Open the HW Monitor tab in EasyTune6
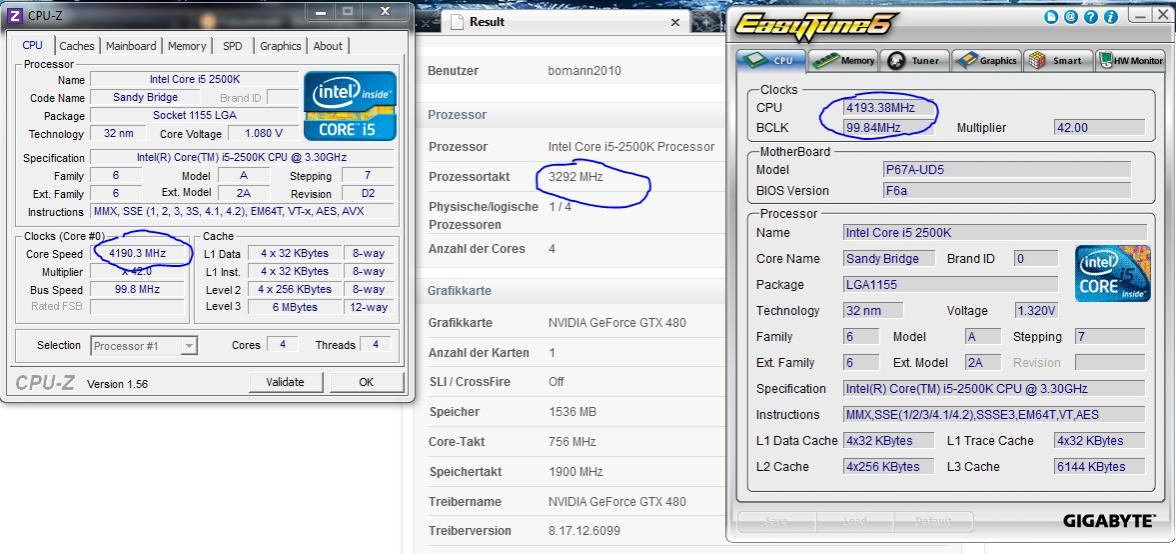Screen dimensions: 1176x554 tap(1130, 61)
